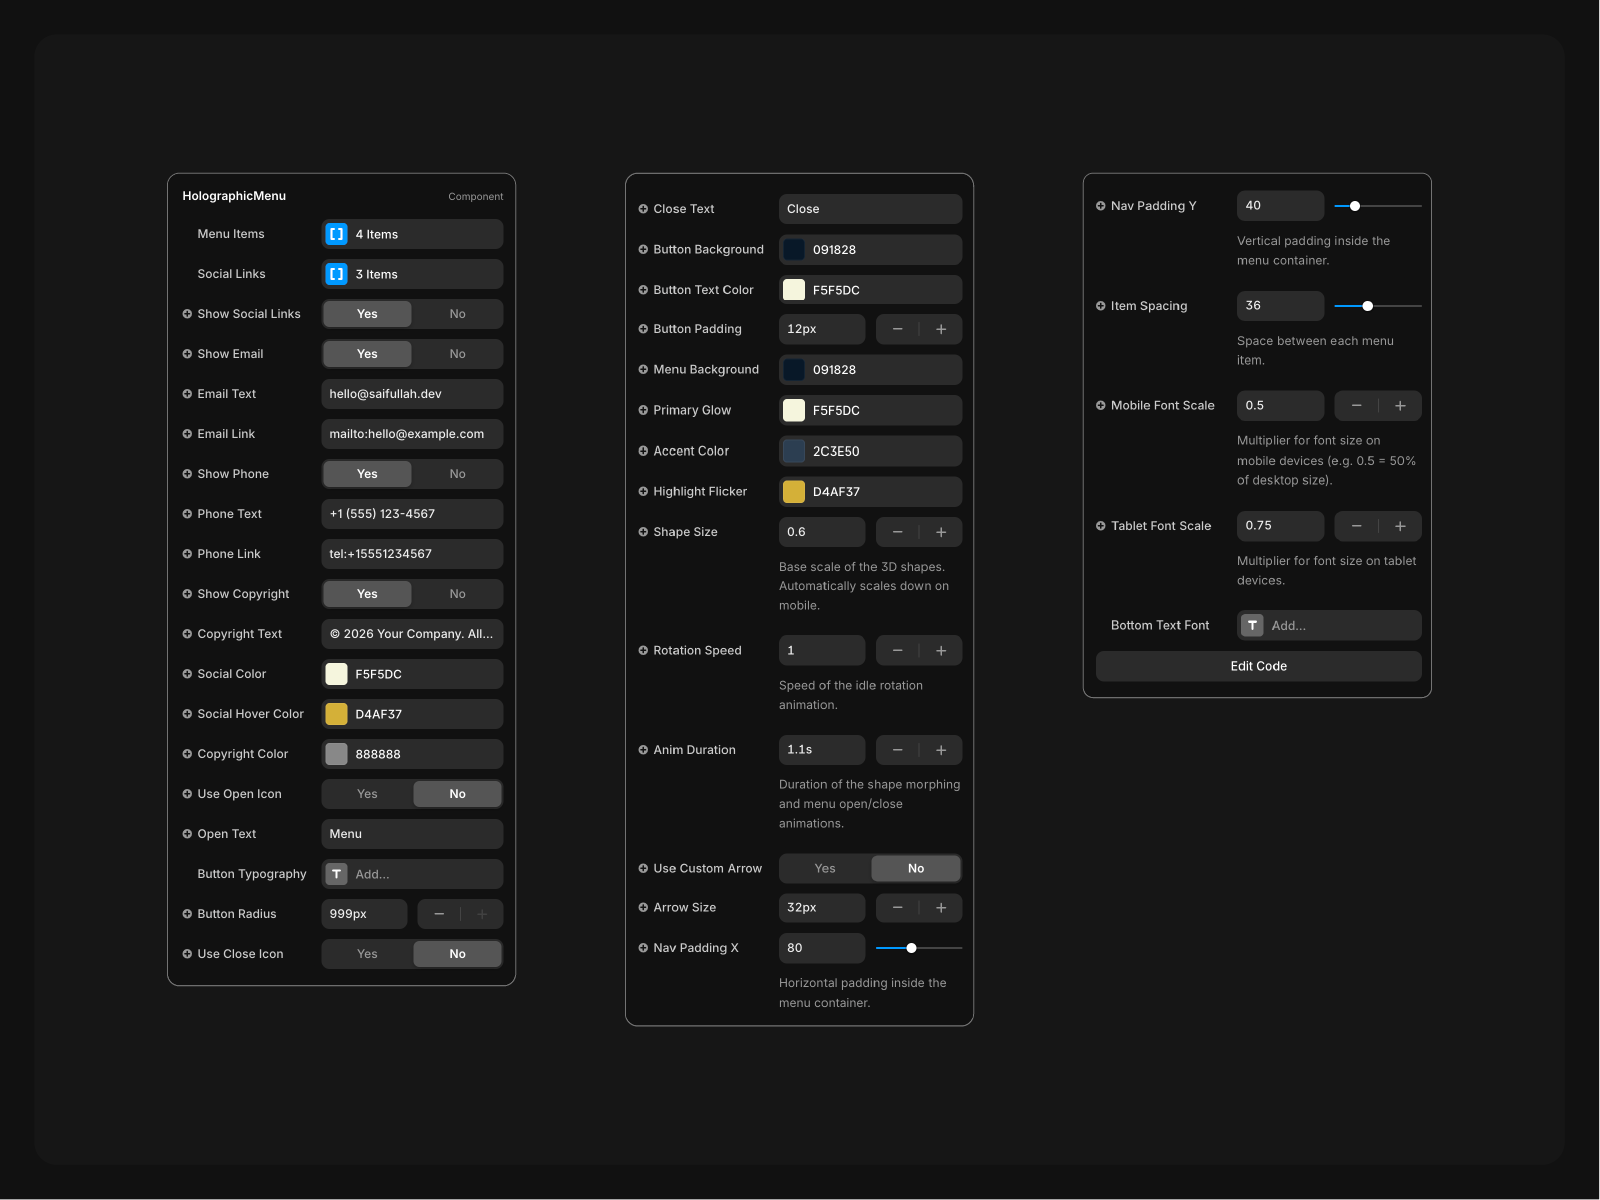The width and height of the screenshot is (1600, 1200).
Task: Open the Highlight Flicker color swatch
Action: pos(794,492)
